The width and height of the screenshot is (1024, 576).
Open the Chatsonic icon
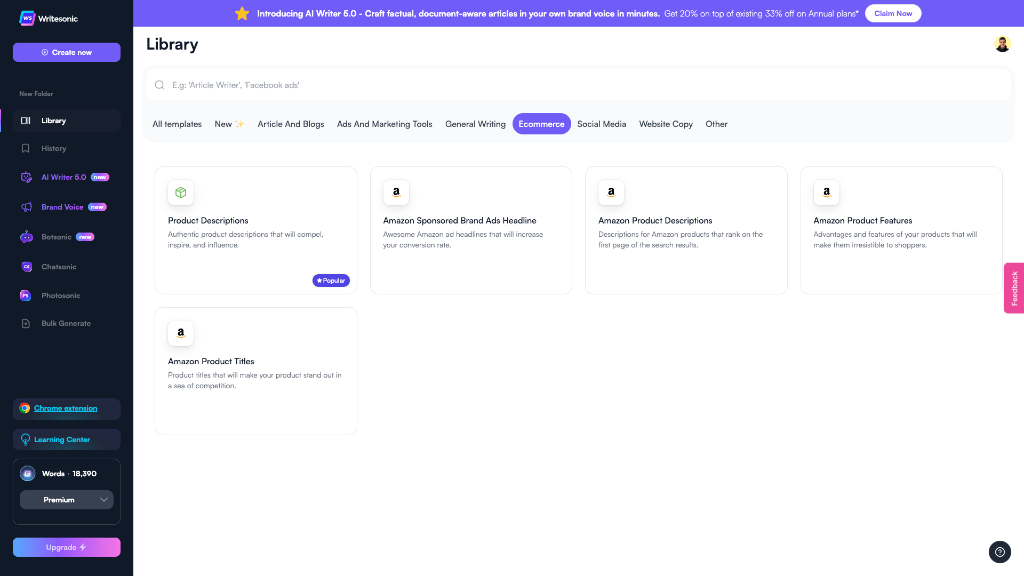click(x=26, y=266)
